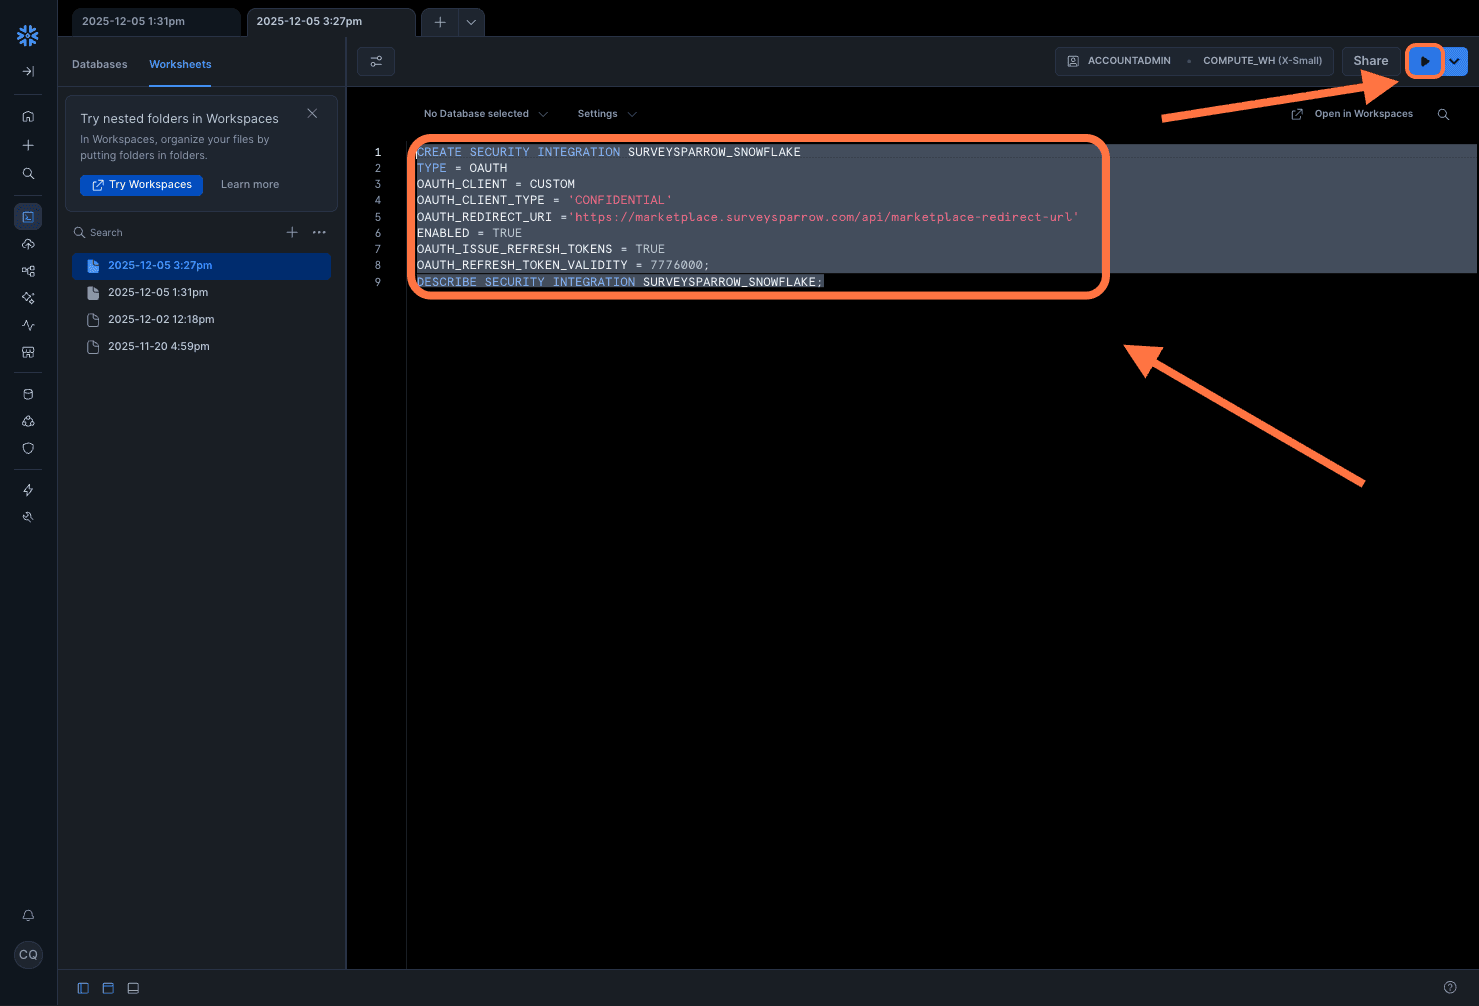Switch to the Databases tab
The width and height of the screenshot is (1479, 1006).
100,64
